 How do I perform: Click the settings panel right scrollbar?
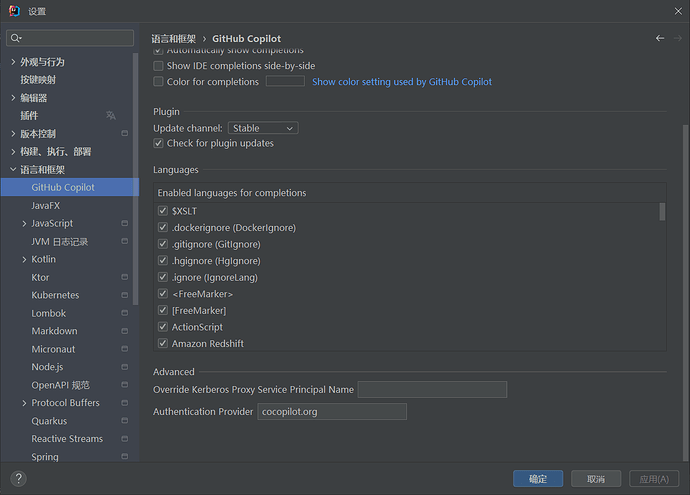[x=685, y=293]
